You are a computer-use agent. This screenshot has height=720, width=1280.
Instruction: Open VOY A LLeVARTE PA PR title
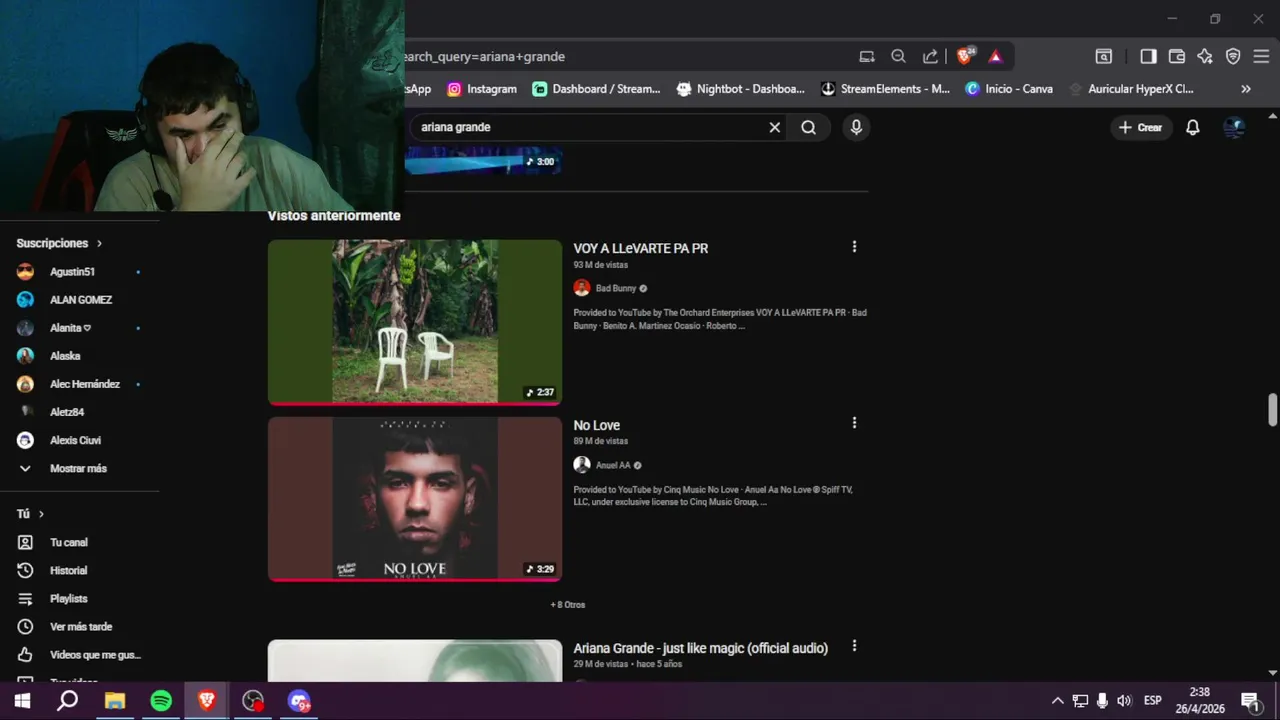(641, 248)
